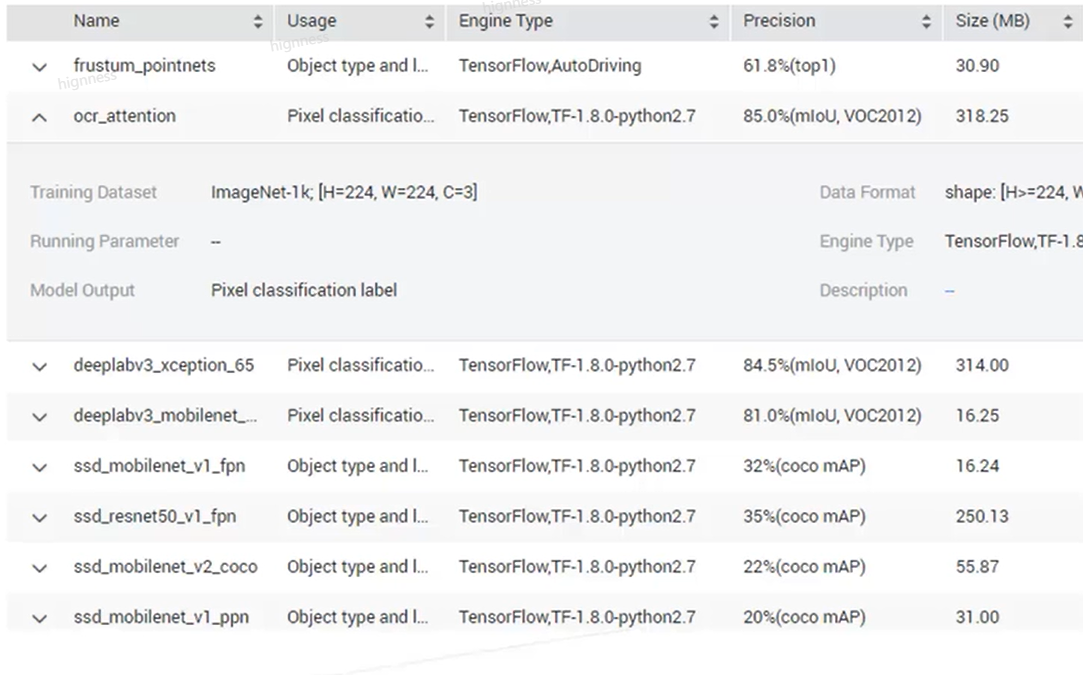Sort by Engine Type column arrows
This screenshot has height=675, width=1083.
tap(714, 22)
